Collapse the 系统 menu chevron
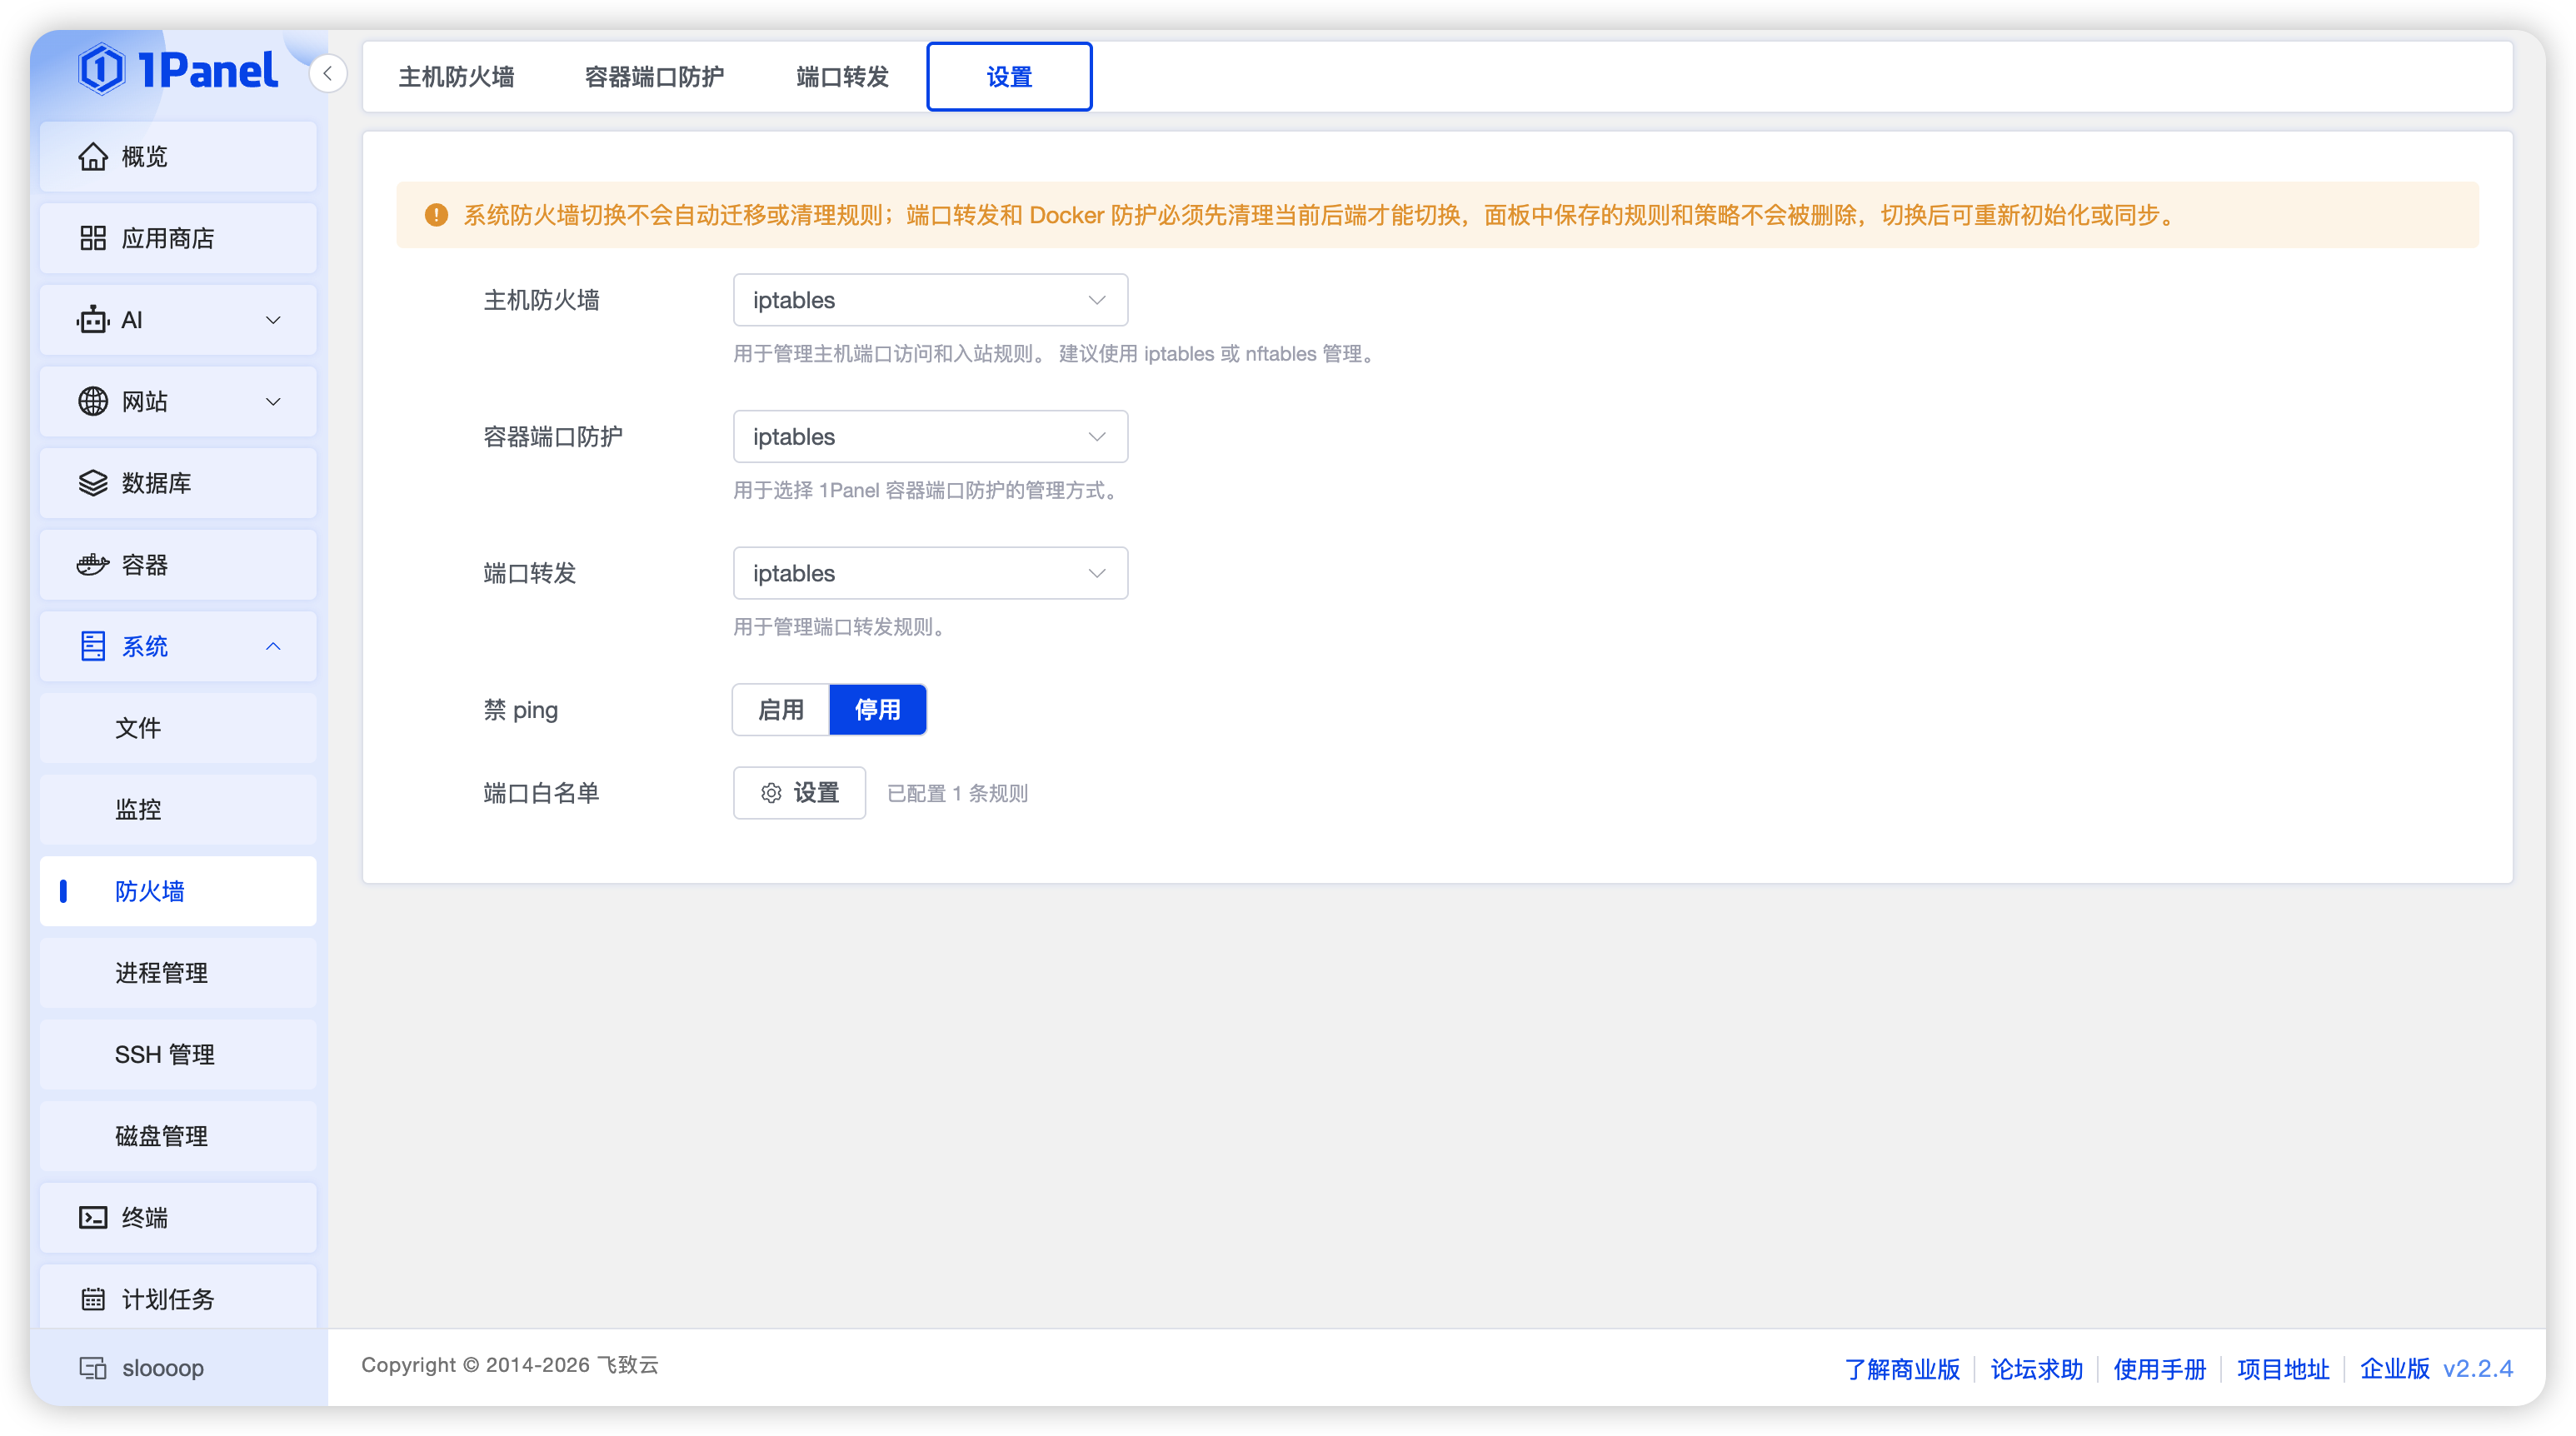Image resolution: width=2576 pixels, height=1436 pixels. 273,646
